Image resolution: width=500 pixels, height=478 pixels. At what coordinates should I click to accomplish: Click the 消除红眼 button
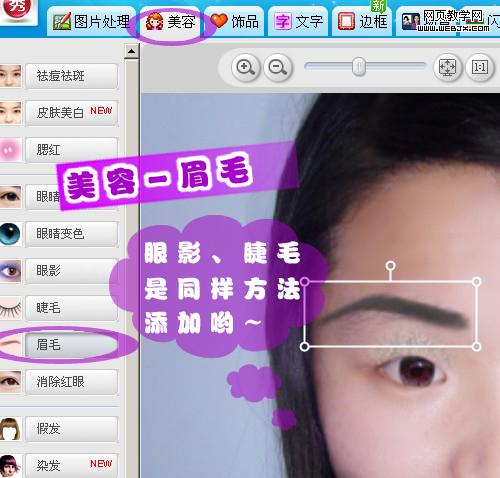coord(72,382)
